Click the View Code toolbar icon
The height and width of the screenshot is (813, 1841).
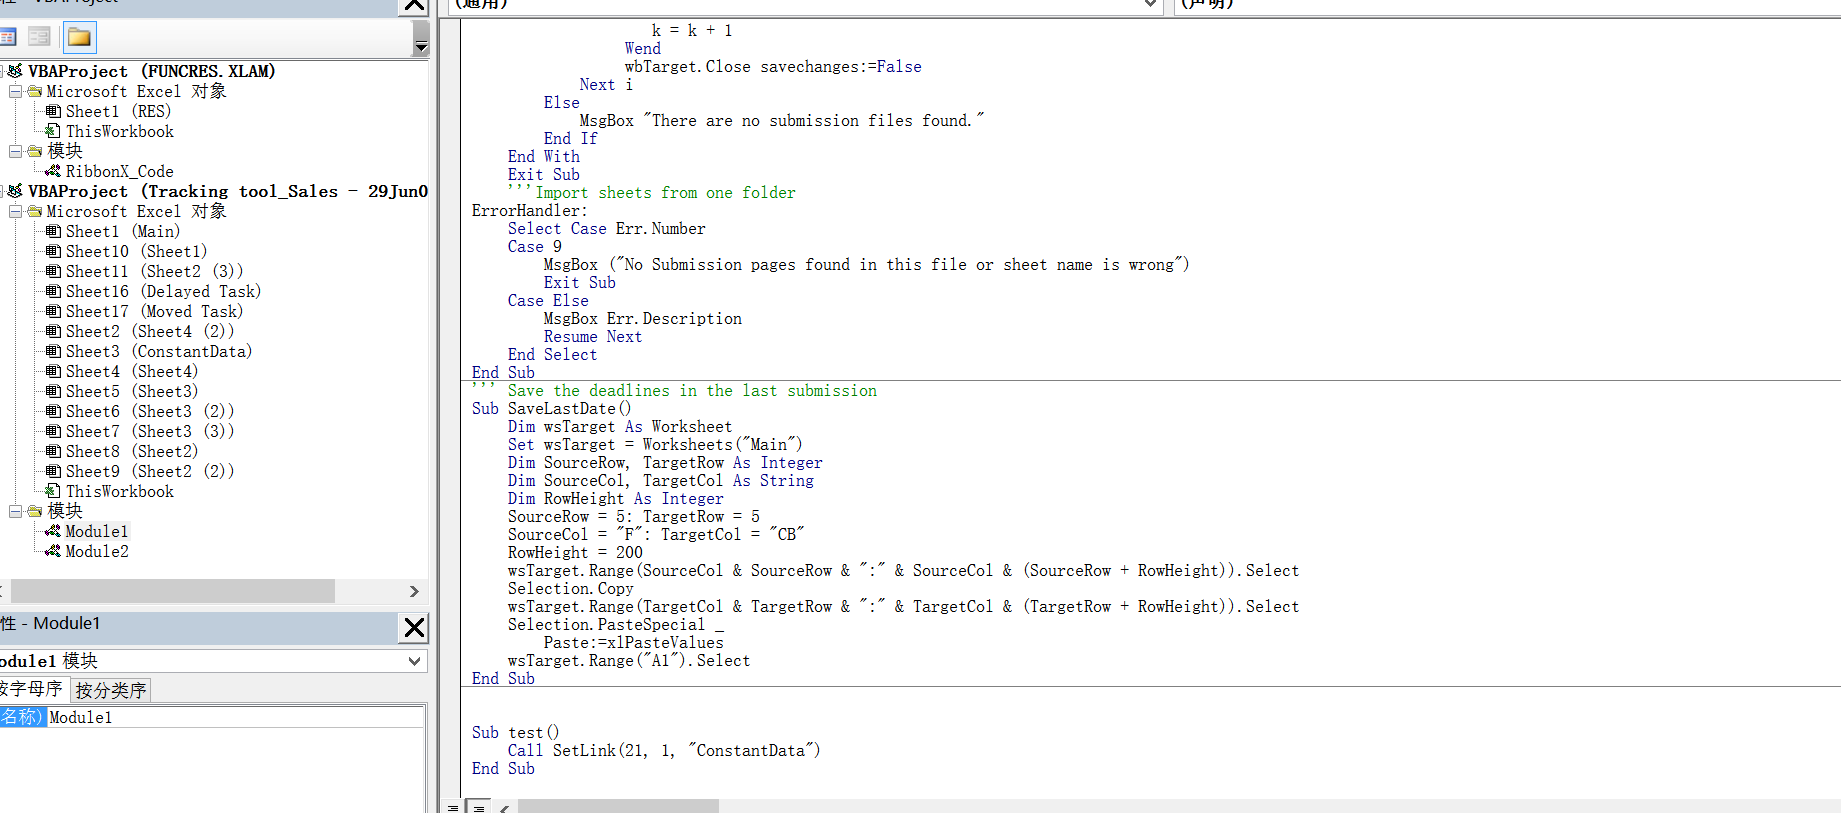pos(8,38)
